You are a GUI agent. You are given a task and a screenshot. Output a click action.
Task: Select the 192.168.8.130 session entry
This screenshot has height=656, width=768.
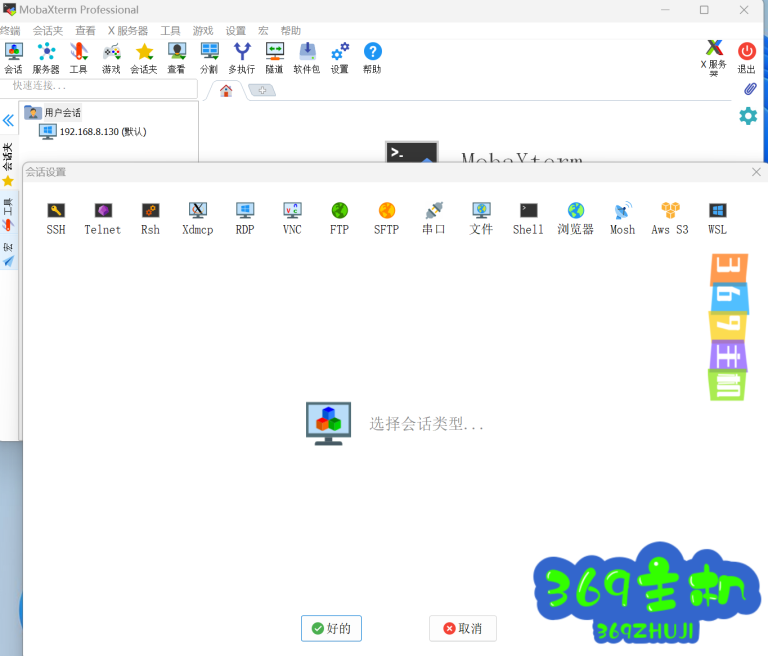[93, 132]
